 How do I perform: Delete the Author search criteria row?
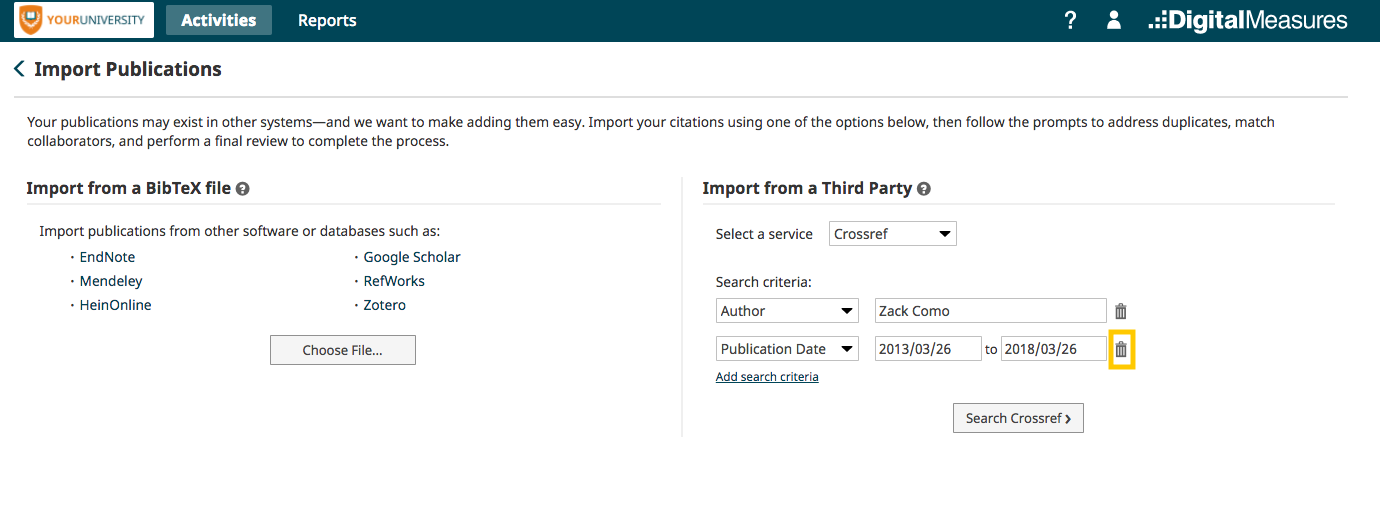pyautogui.click(x=1121, y=311)
